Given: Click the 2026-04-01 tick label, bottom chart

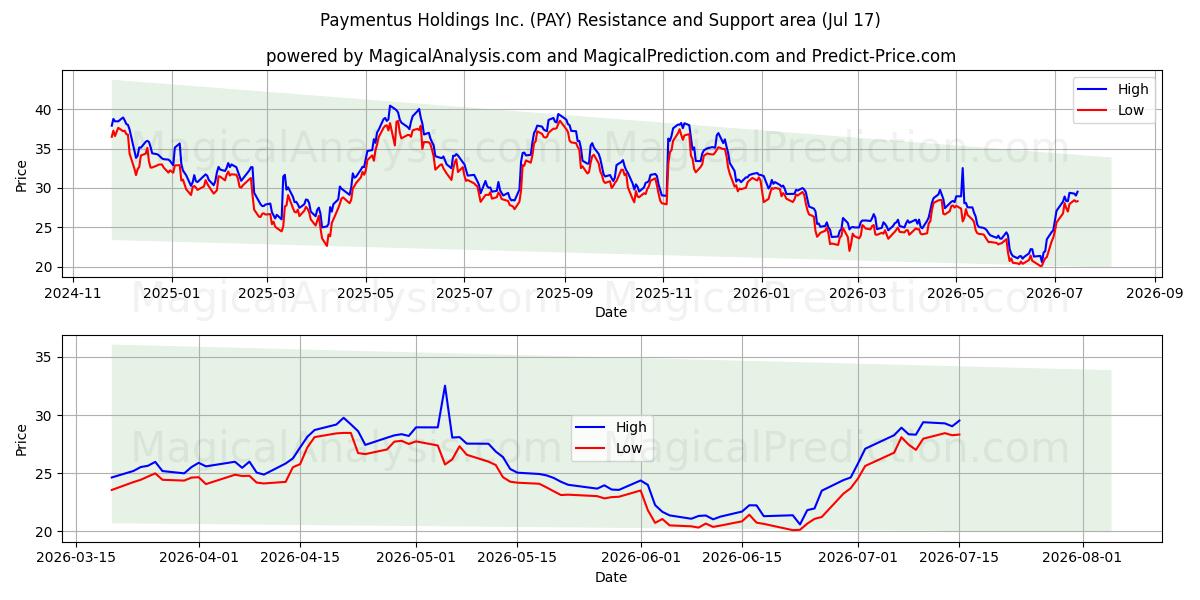Looking at the screenshot, I should coord(199,559).
